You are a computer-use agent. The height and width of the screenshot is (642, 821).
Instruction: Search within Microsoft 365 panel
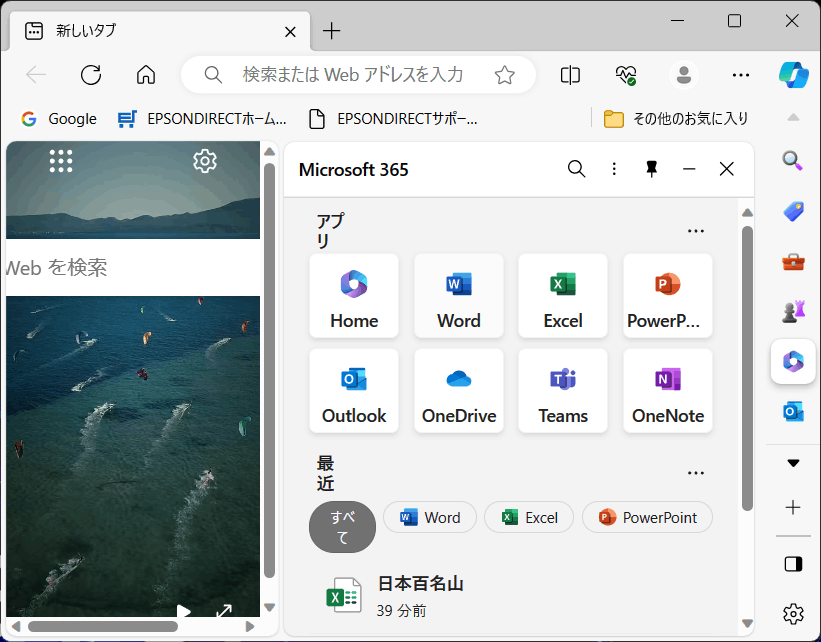576,169
